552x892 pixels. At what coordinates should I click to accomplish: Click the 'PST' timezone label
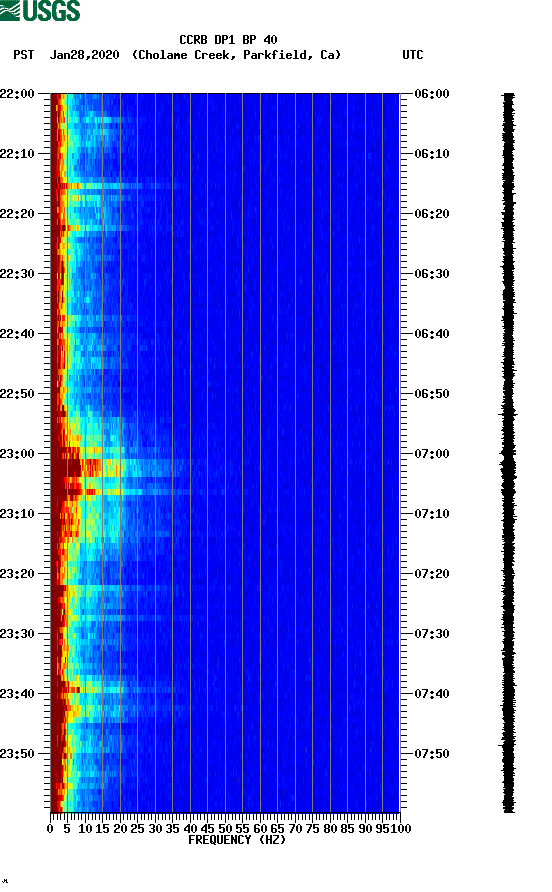click(24, 55)
